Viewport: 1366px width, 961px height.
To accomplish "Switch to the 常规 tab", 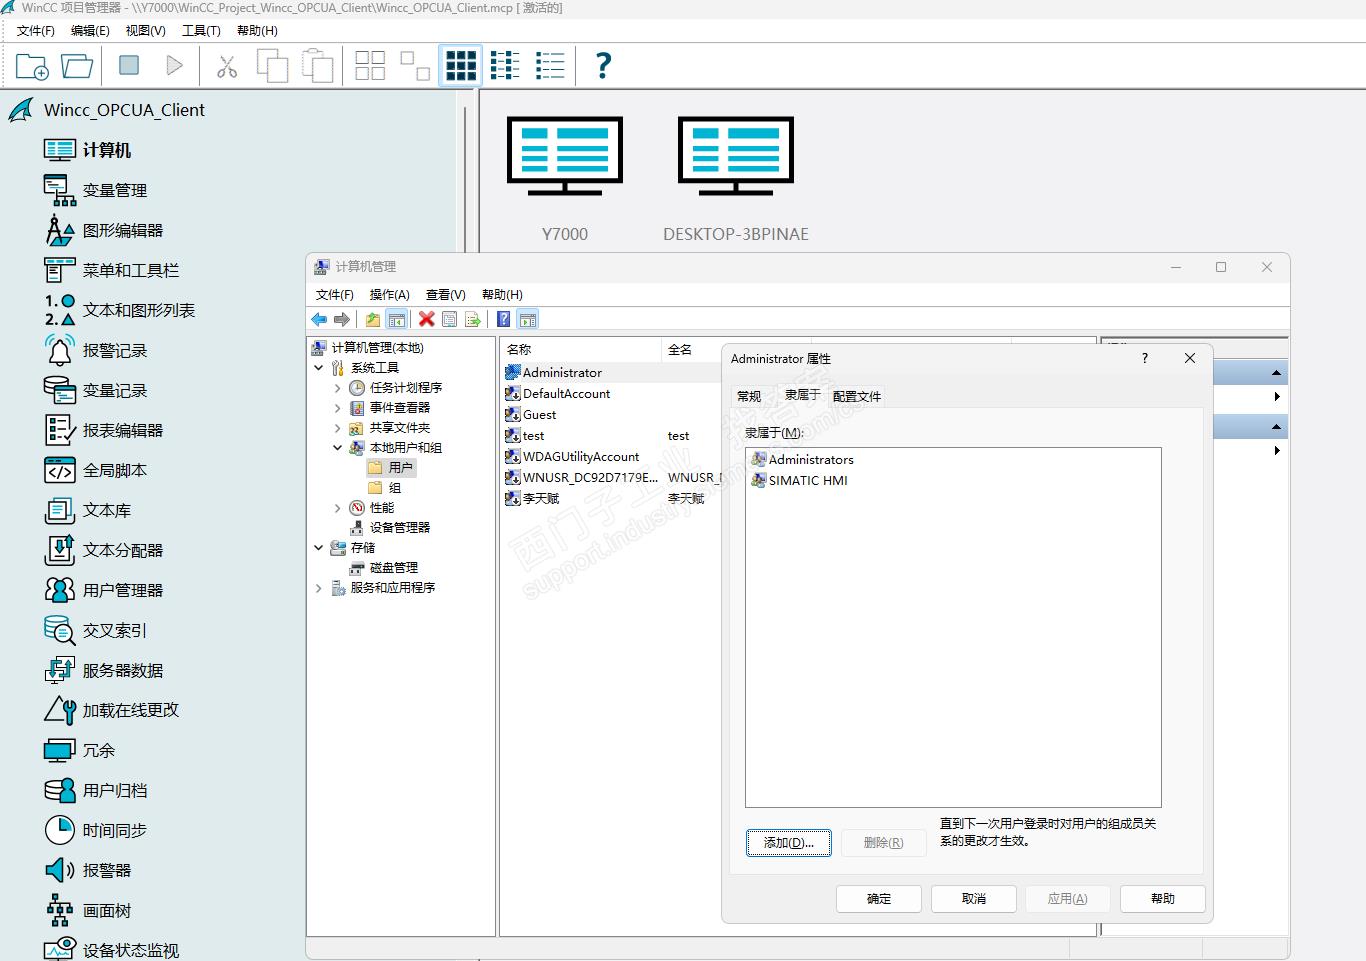I will [x=749, y=396].
